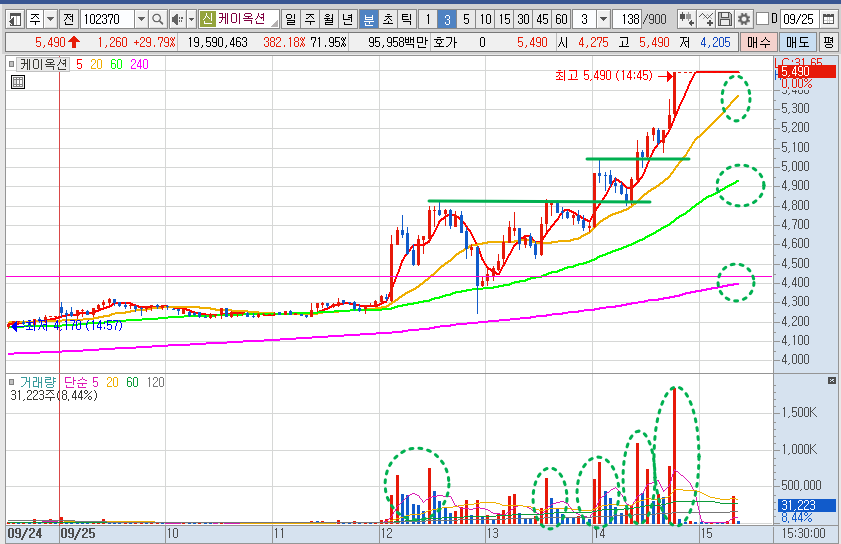Viewport: 841px width, 544px height.
Task: Select the 10 minute interval tab
Action: click(485, 20)
